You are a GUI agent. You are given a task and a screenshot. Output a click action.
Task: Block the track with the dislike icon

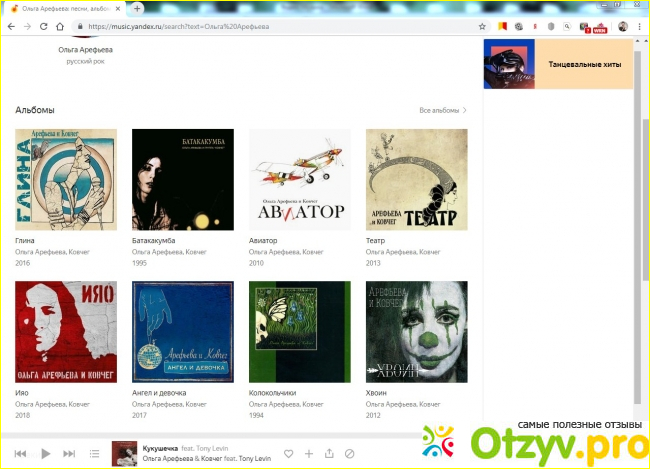pyautogui.click(x=349, y=454)
